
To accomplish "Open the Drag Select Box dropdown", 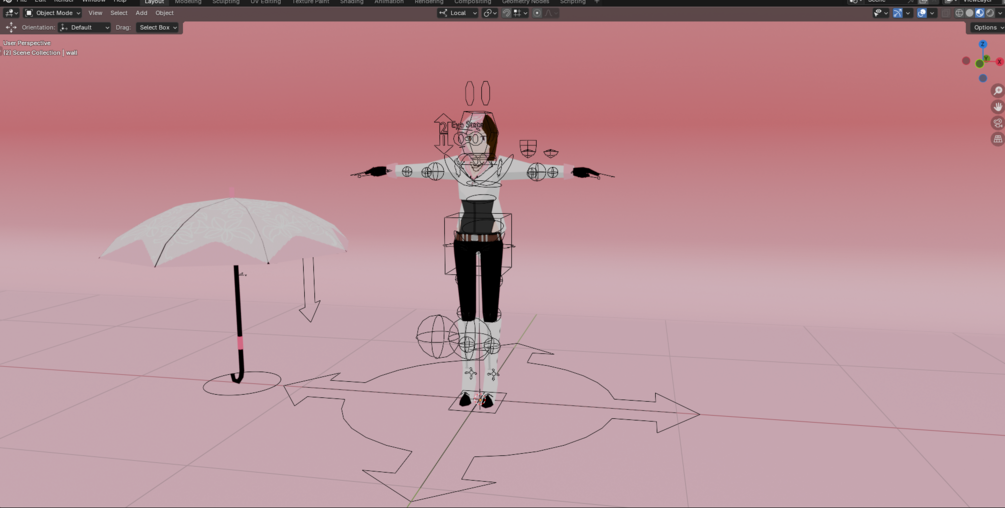I will tap(158, 28).
